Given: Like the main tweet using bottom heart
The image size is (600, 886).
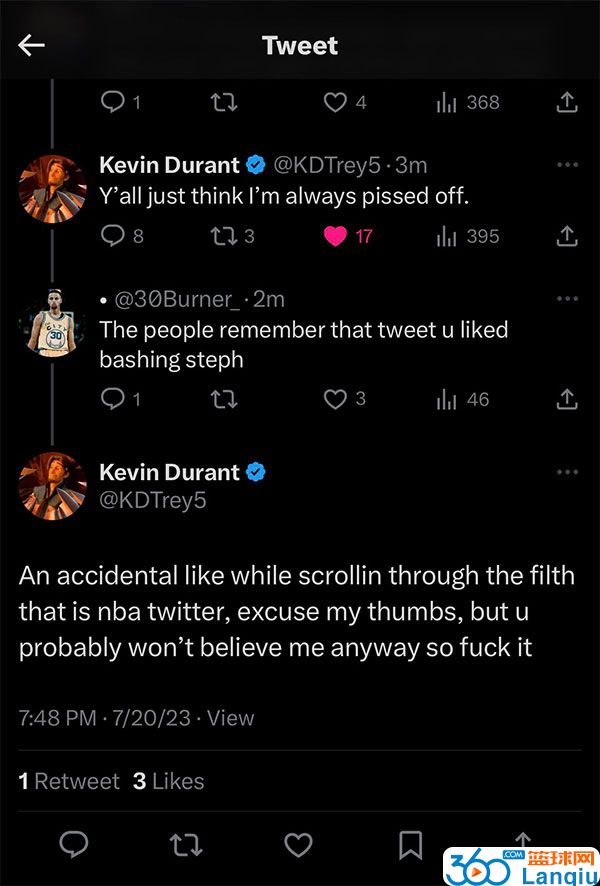Looking at the screenshot, I should tap(298, 845).
